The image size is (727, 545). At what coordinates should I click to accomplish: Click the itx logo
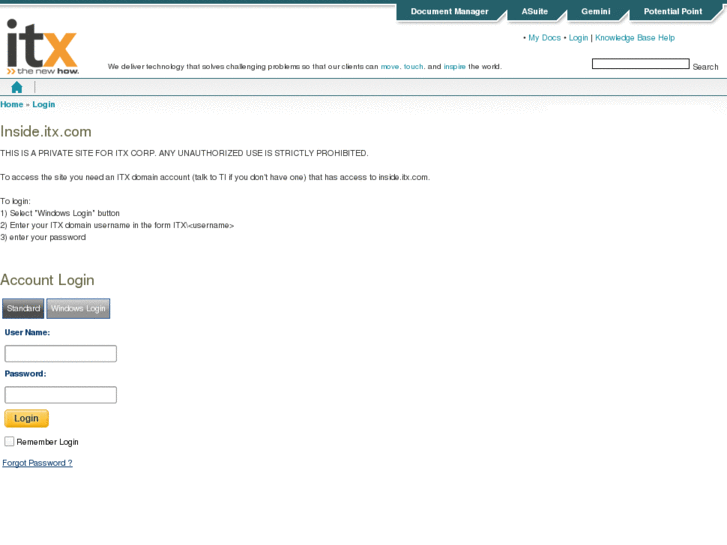click(x=43, y=47)
